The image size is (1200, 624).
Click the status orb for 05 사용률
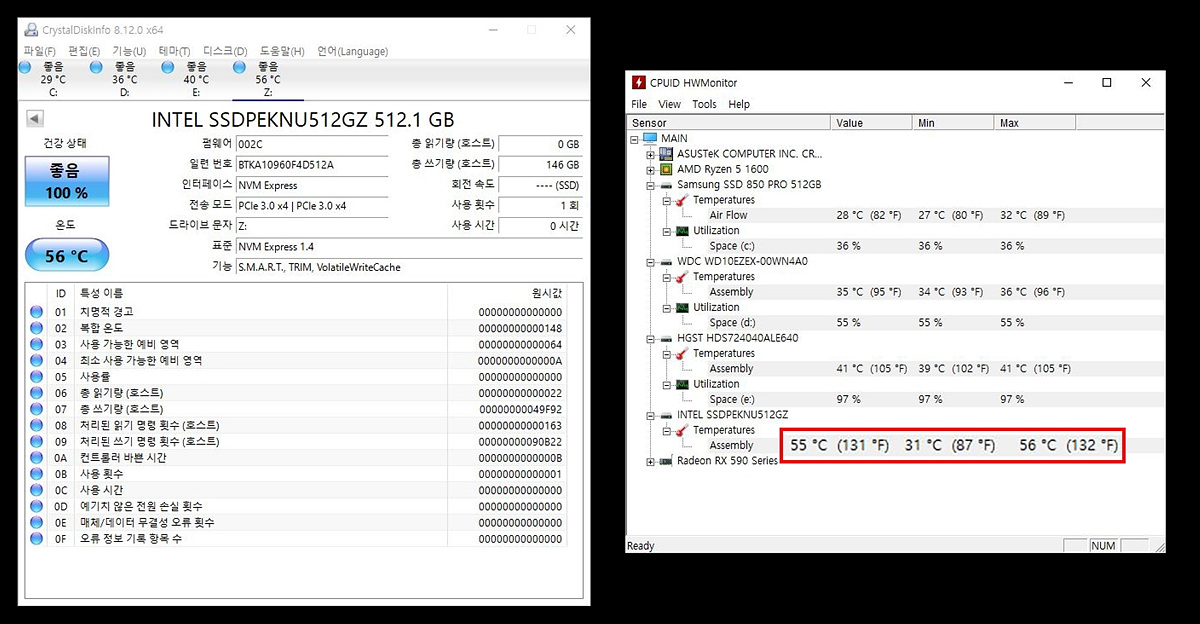pos(37,377)
